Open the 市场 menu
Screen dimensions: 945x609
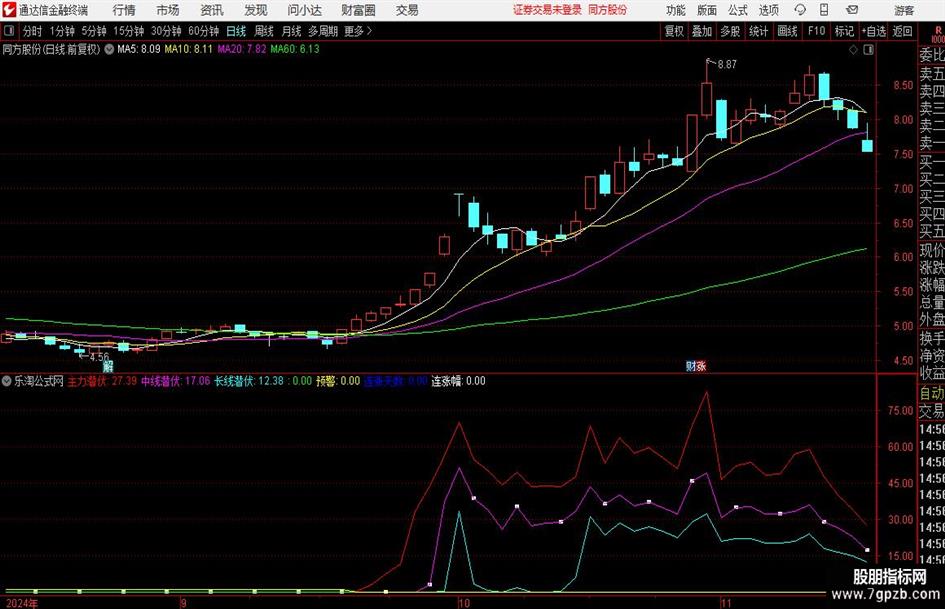[x=168, y=10]
